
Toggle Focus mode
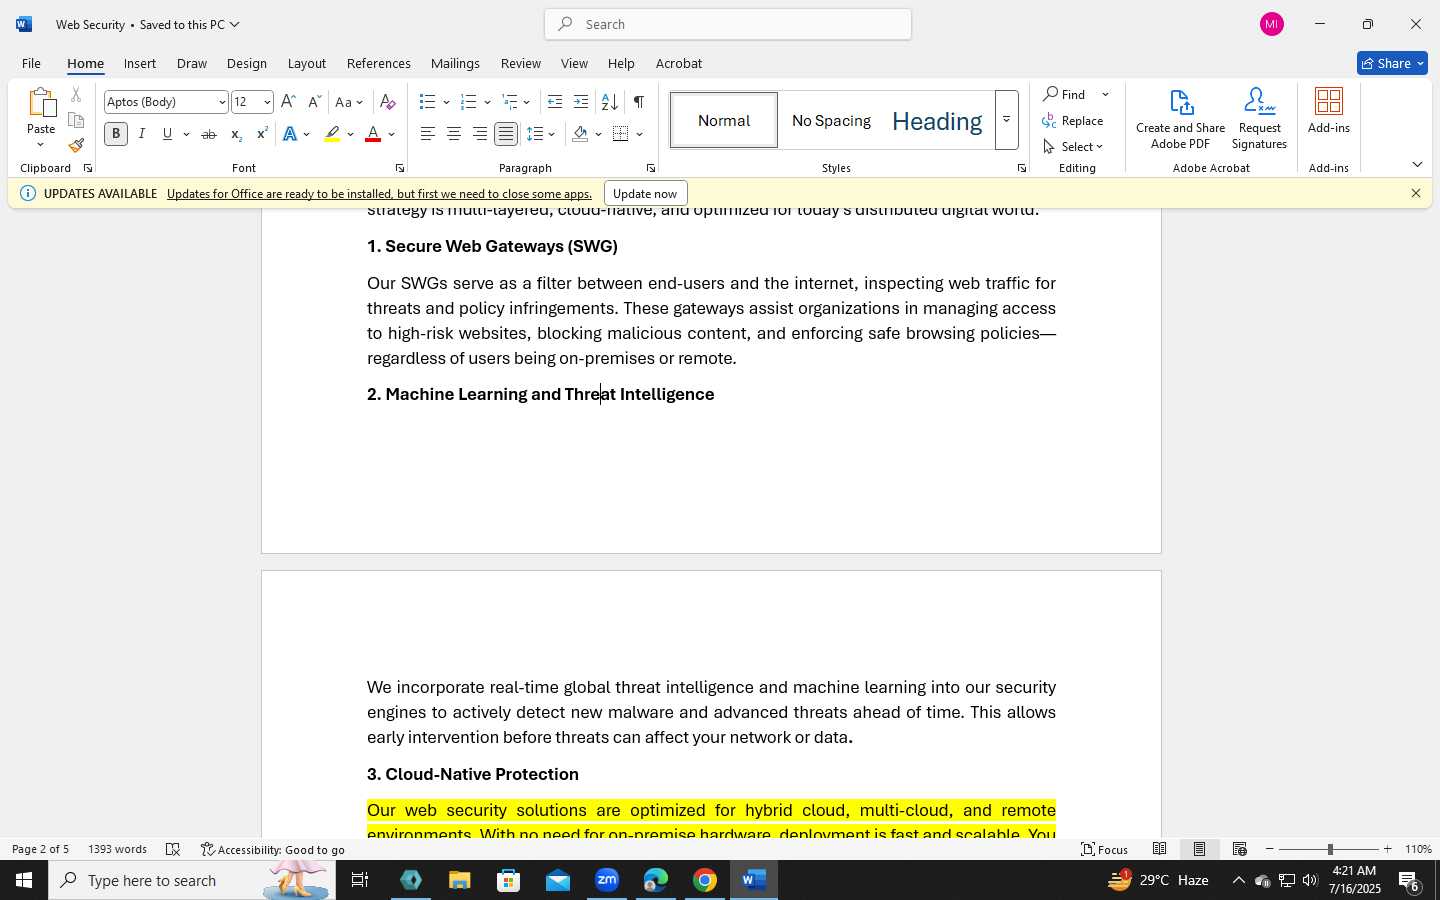pos(1105,849)
